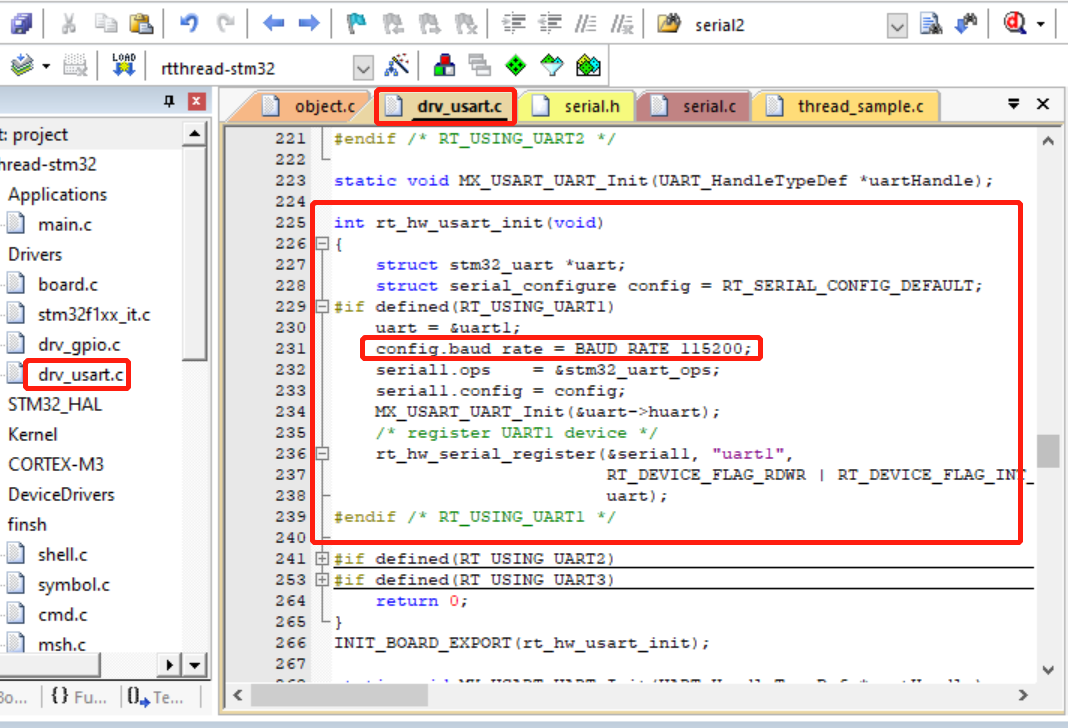Close the active editor tab
The width and height of the screenshot is (1068, 728).
pos(1043,104)
